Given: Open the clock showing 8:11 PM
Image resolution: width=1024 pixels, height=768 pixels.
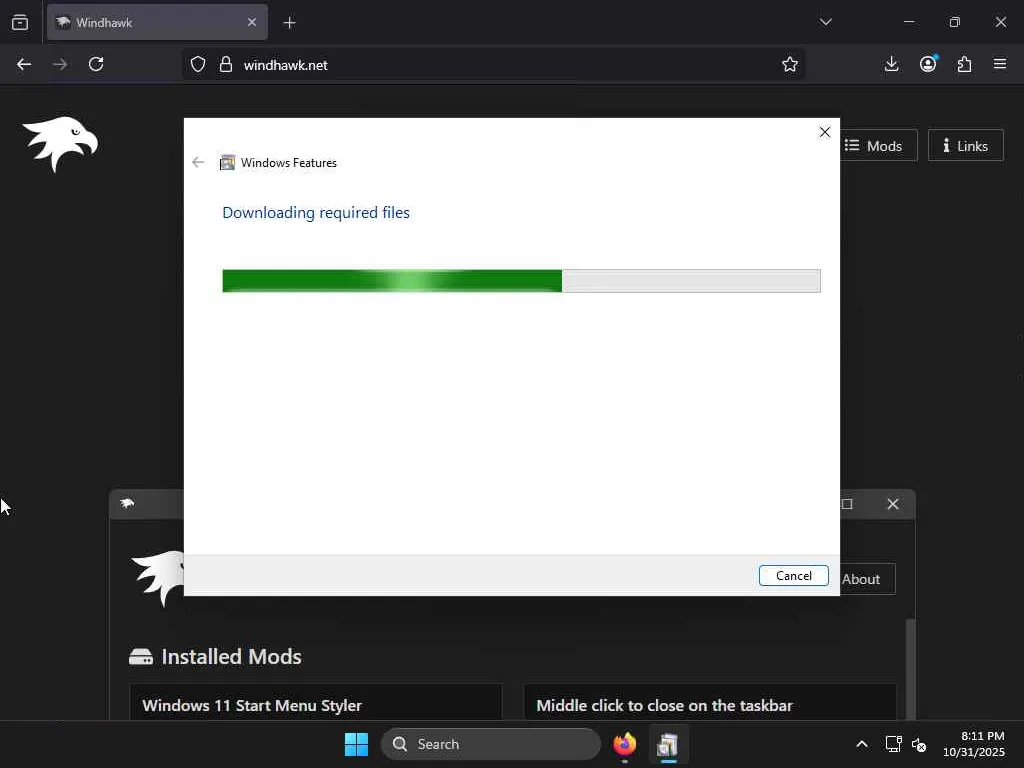Looking at the screenshot, I should click(974, 744).
